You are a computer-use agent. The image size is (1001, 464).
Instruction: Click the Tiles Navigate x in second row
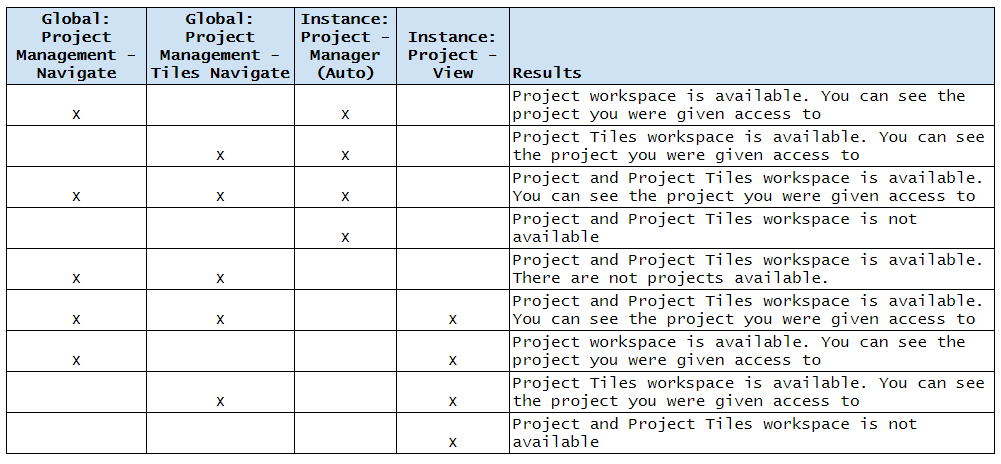pyautogui.click(x=220, y=155)
